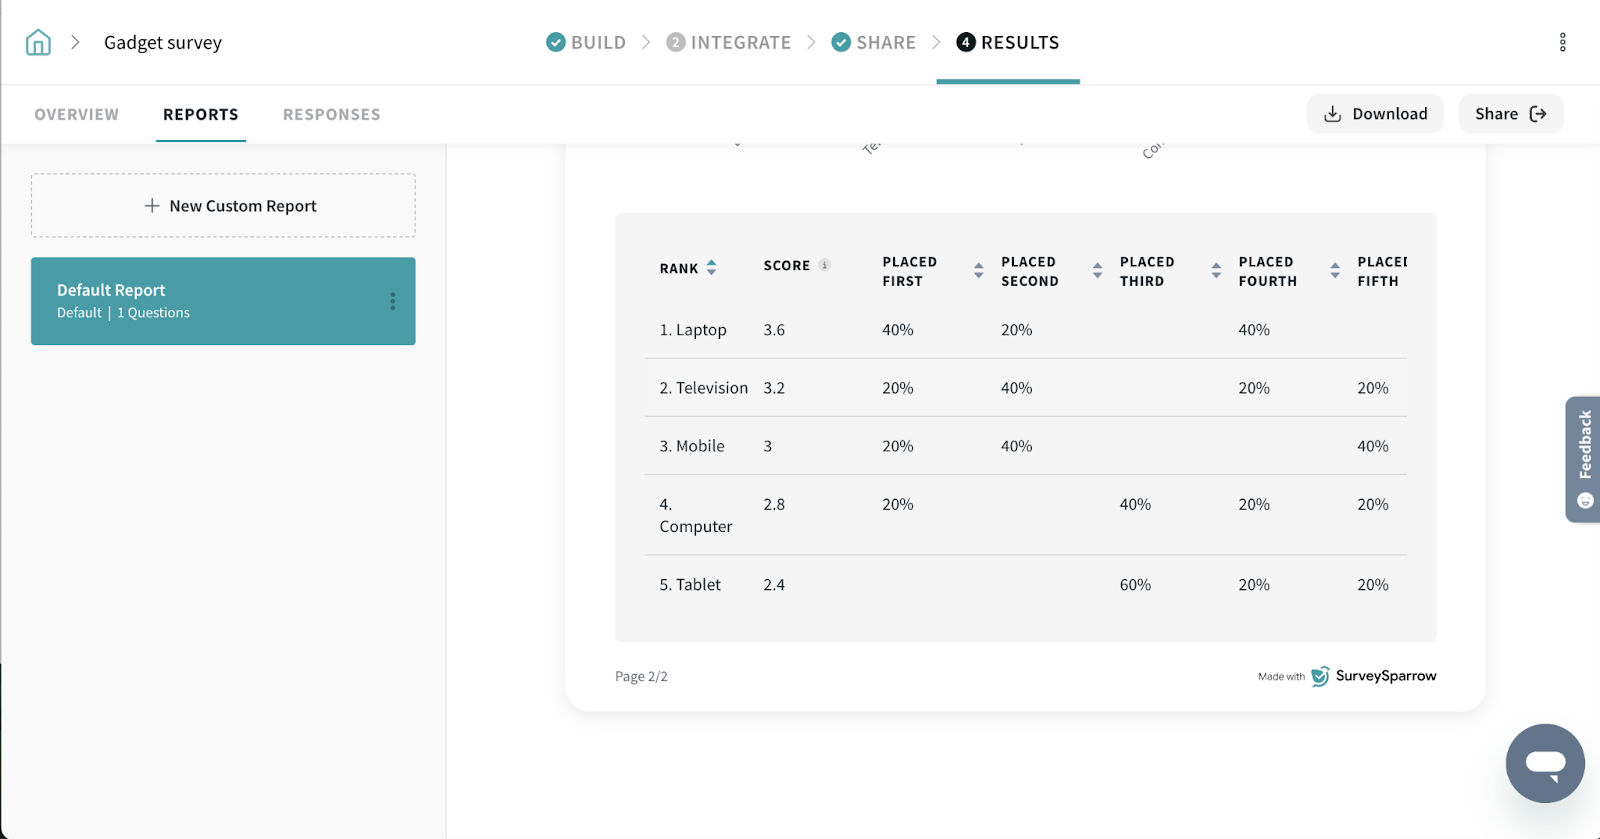
Task: Click the home icon in the breadcrumb
Action: 38,42
